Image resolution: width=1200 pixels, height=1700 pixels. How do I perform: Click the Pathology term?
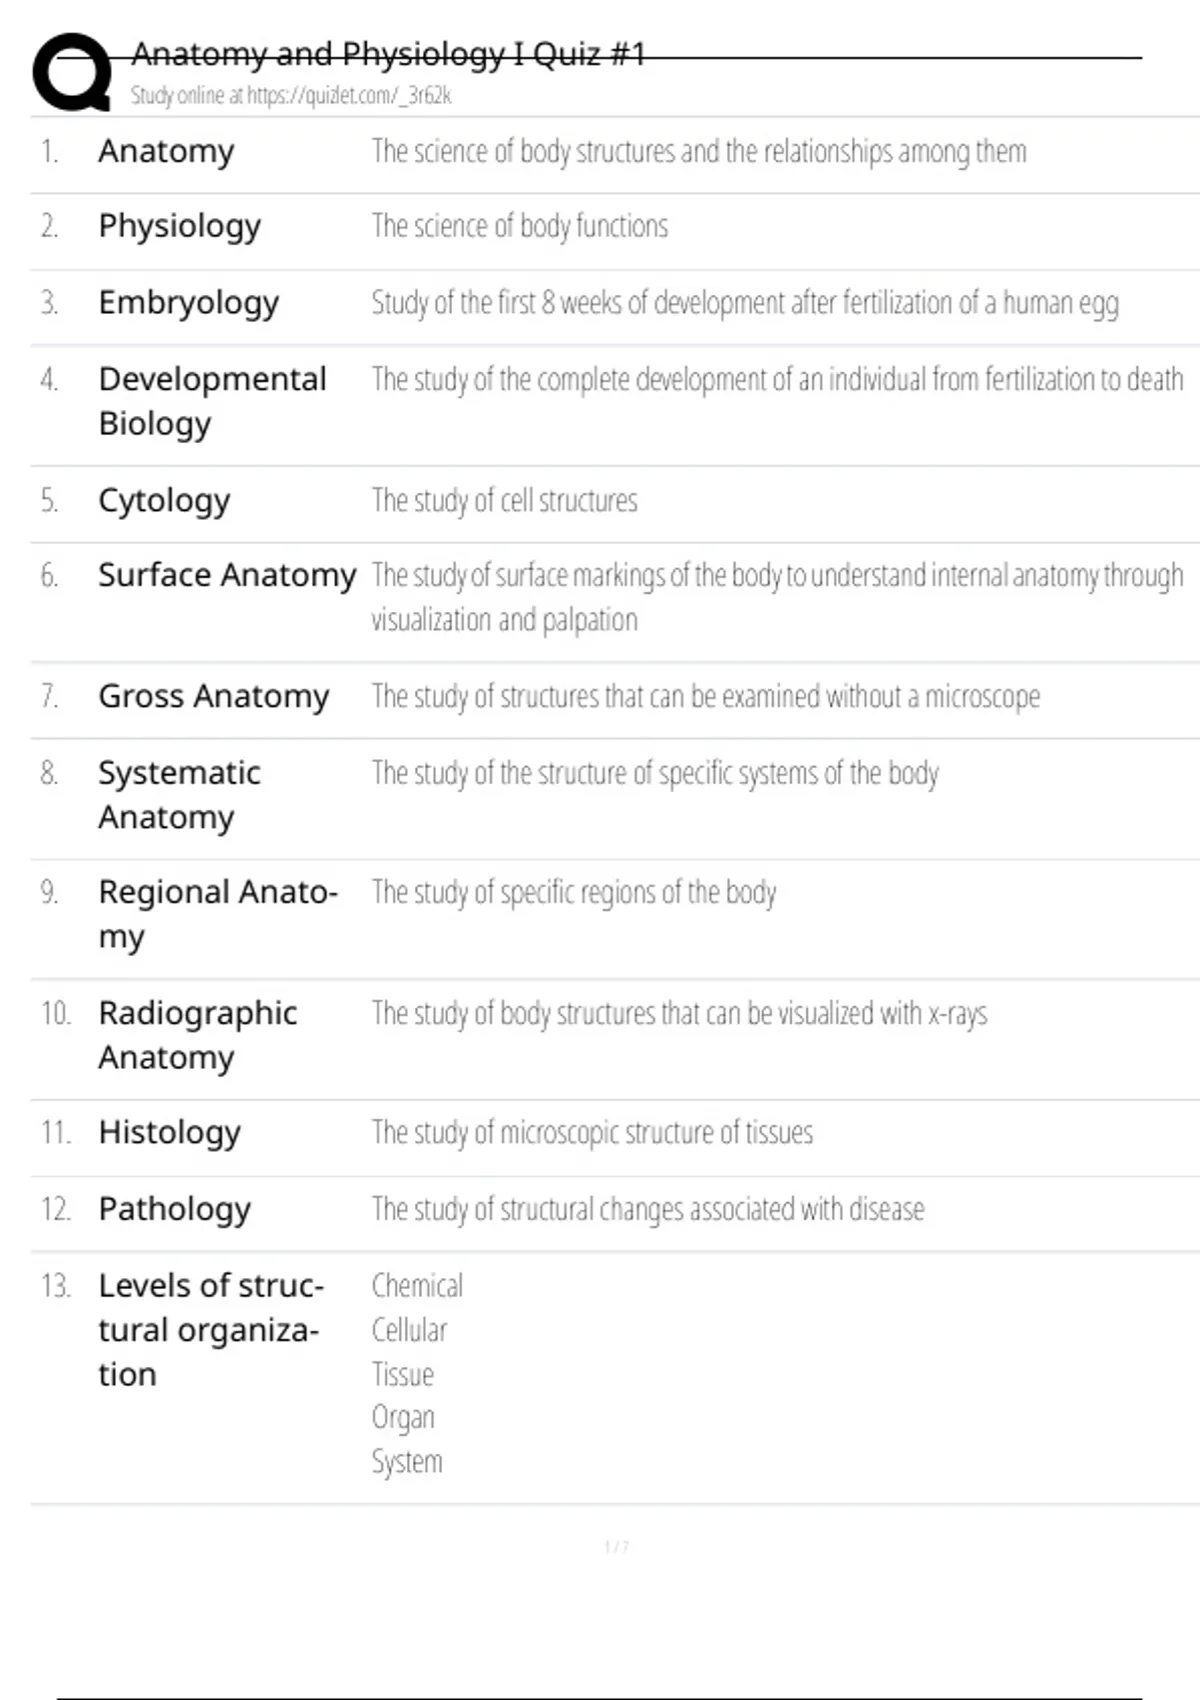[174, 1210]
